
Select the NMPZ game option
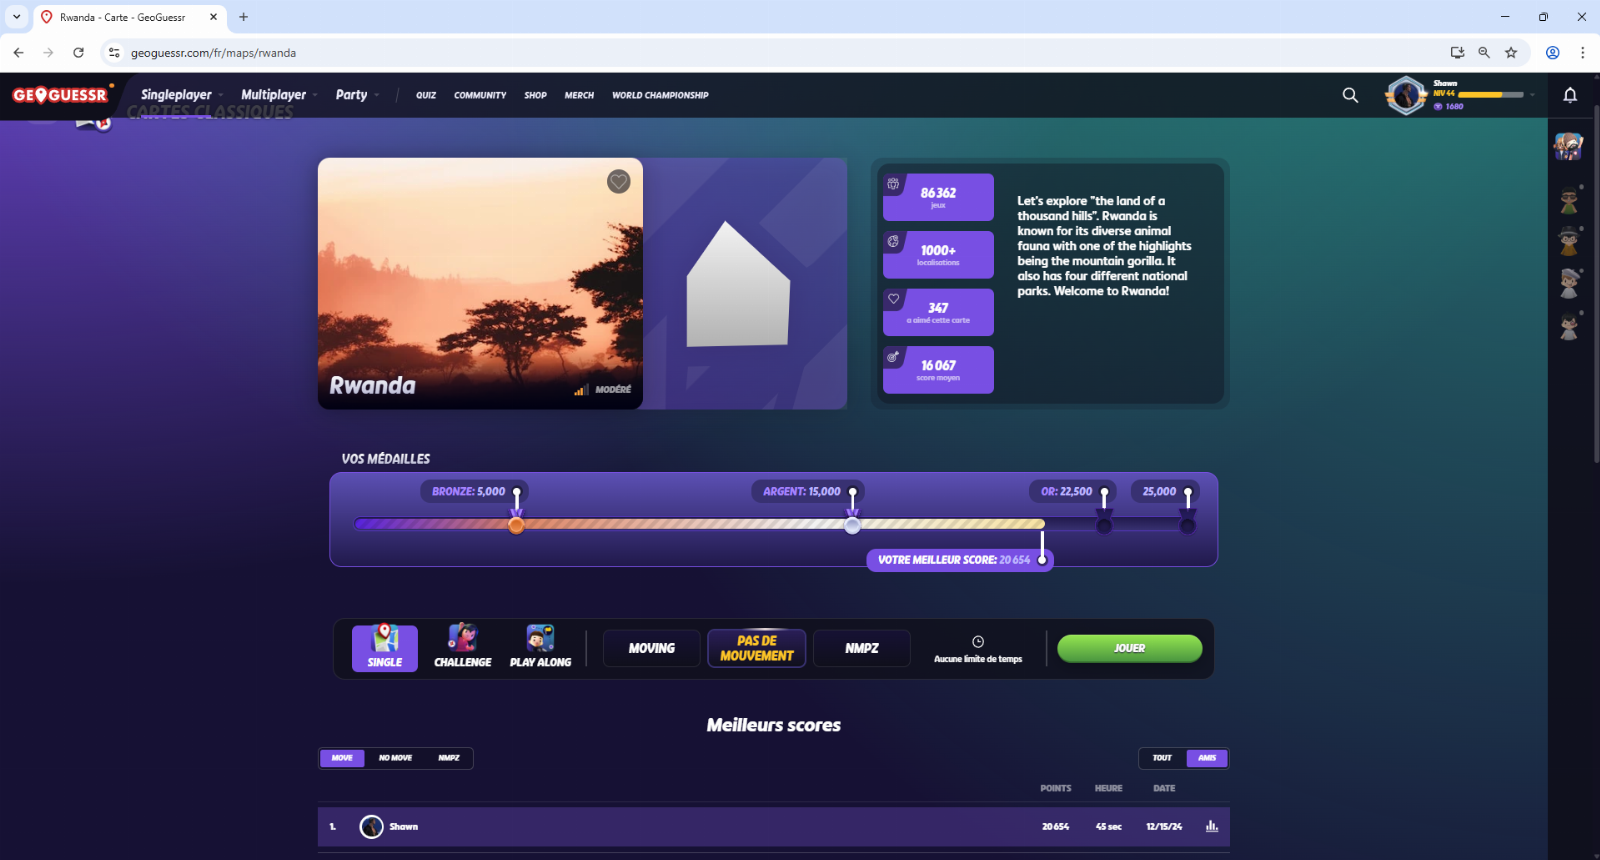[861, 648]
